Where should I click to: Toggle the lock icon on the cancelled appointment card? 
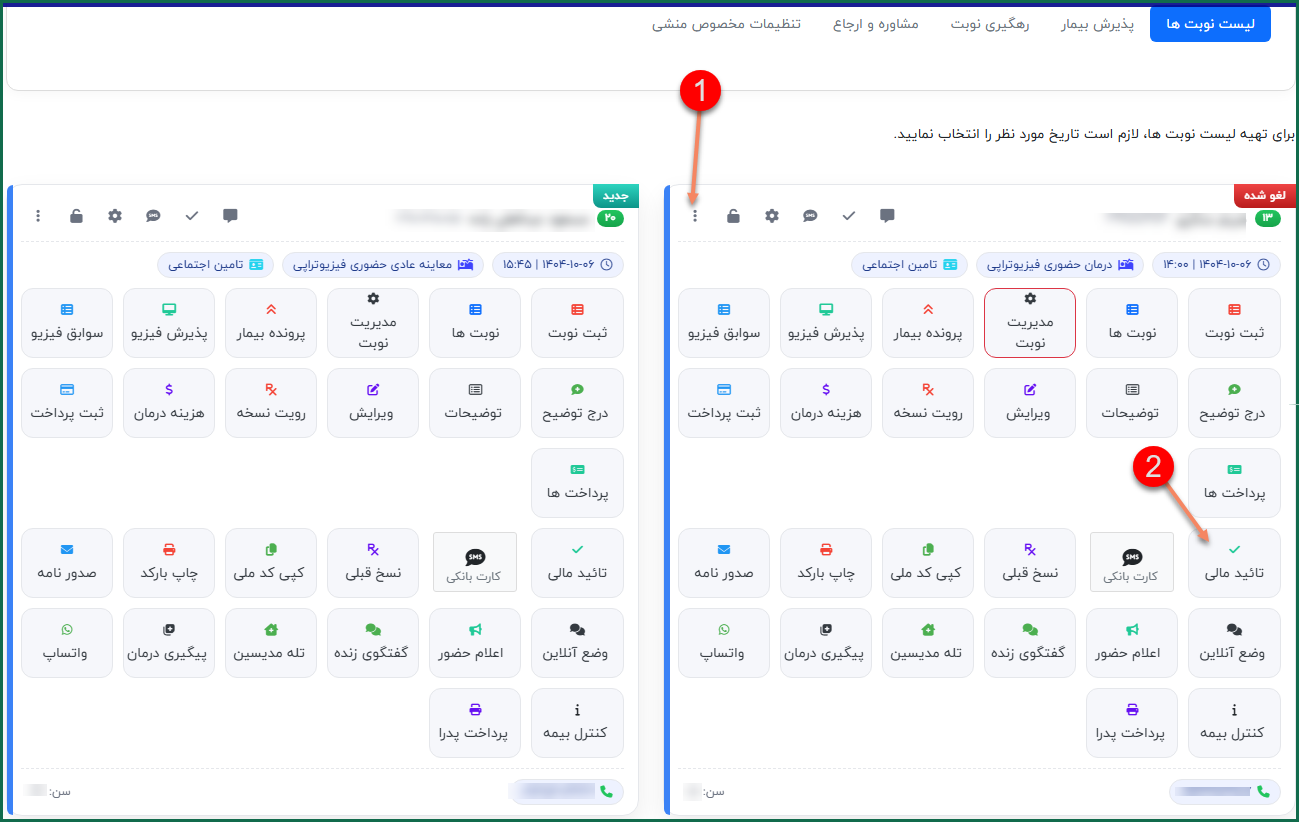tap(733, 216)
